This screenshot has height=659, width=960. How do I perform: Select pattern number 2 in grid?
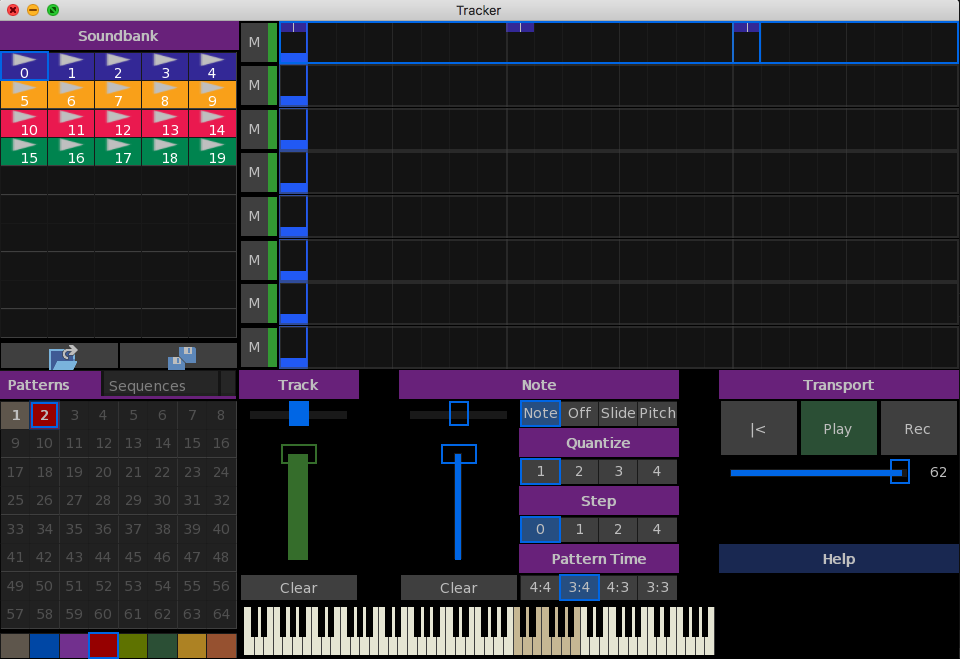click(44, 415)
